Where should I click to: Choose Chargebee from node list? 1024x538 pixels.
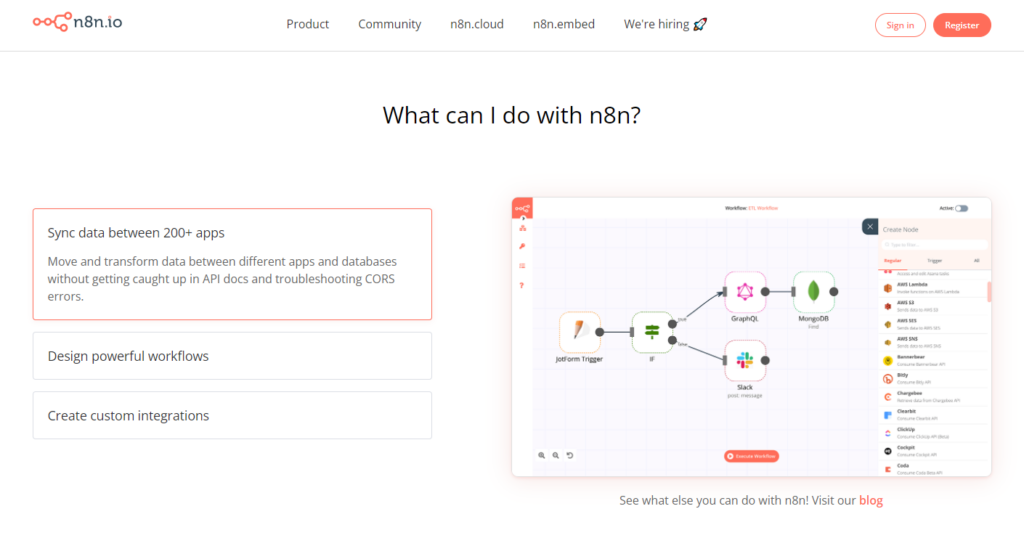[934, 397]
